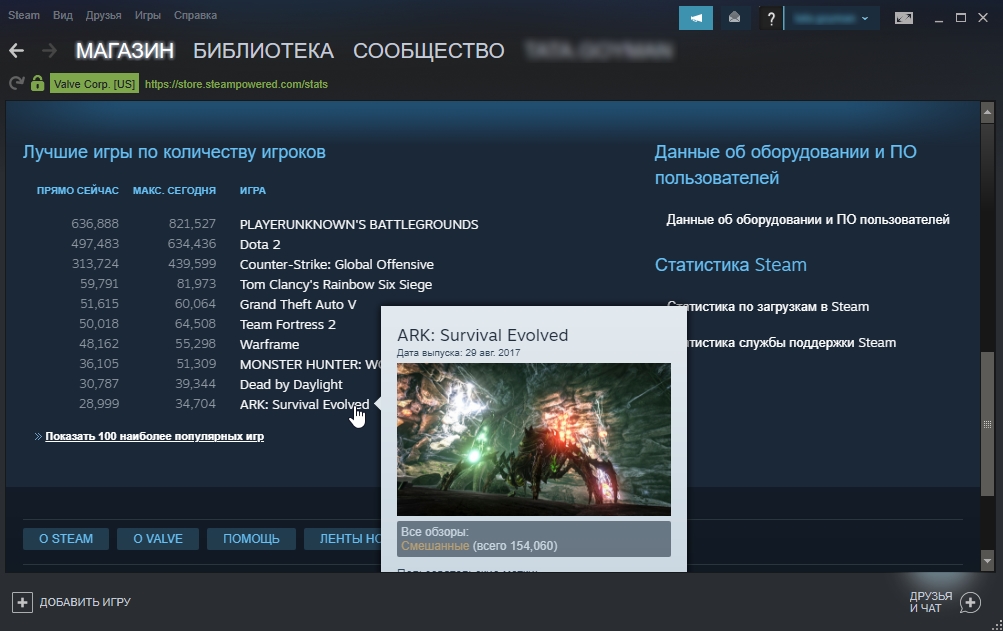Click the ПРЯМО СЕЙЧАС column header
This screenshot has height=631, width=1003.
[77, 191]
